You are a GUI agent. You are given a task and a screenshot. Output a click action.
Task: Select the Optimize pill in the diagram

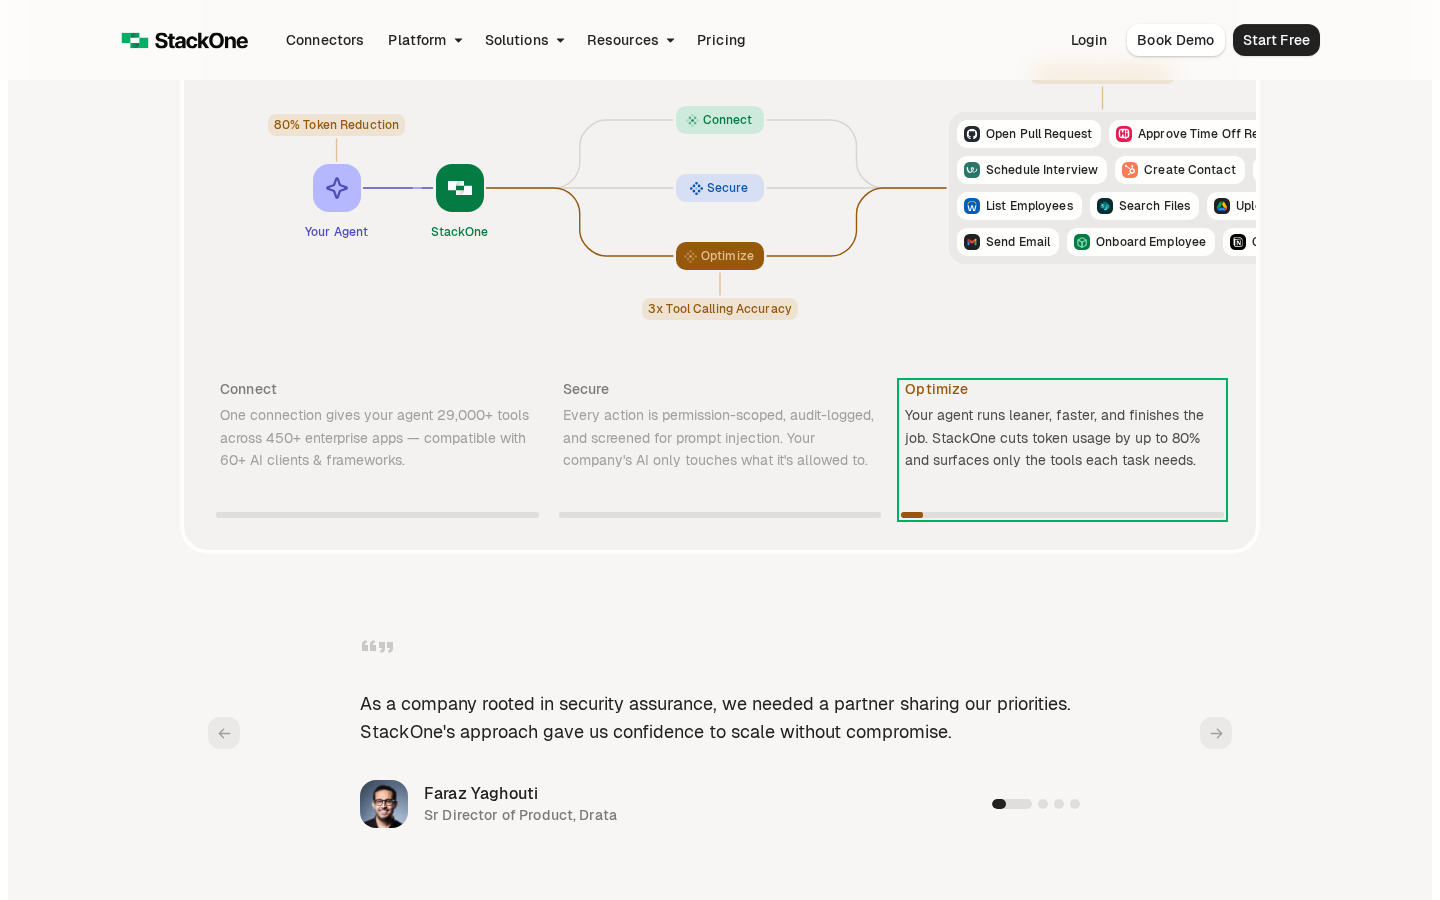pos(720,256)
